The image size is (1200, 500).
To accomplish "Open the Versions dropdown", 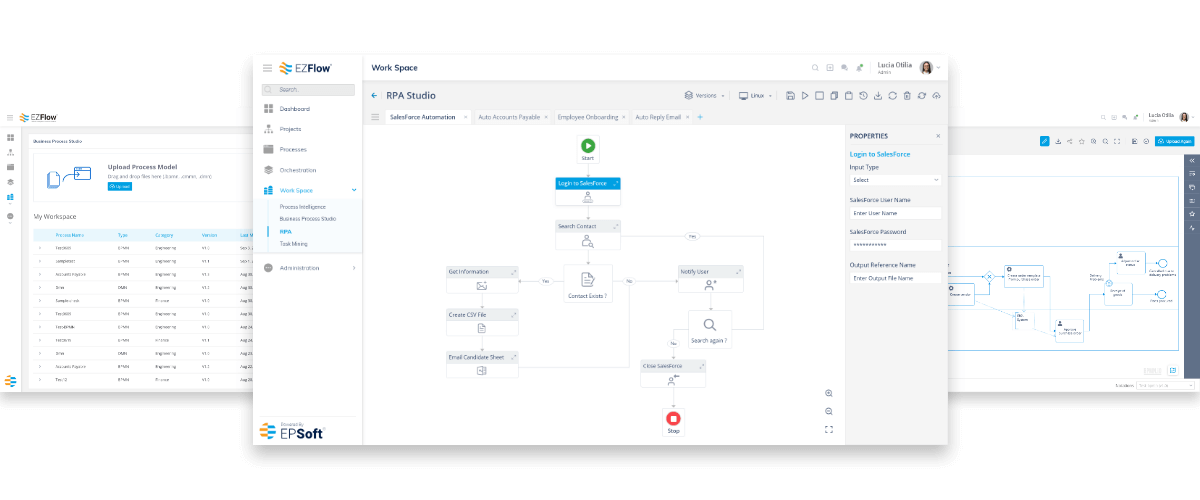I will [705, 96].
